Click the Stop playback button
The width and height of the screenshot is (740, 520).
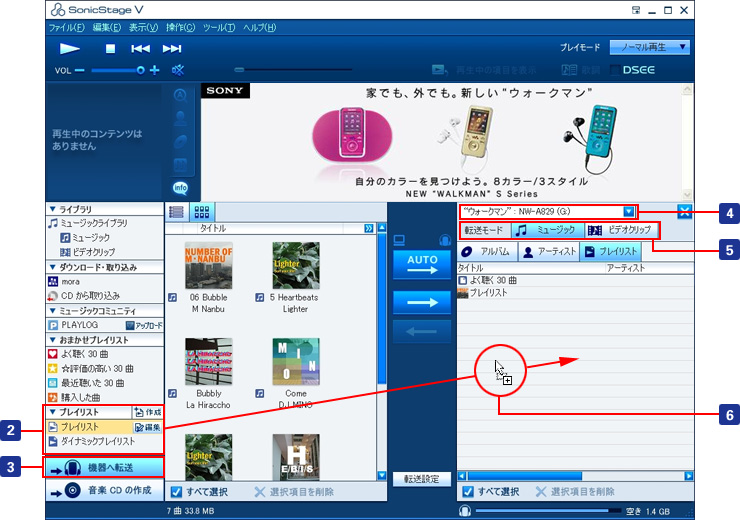[x=111, y=48]
